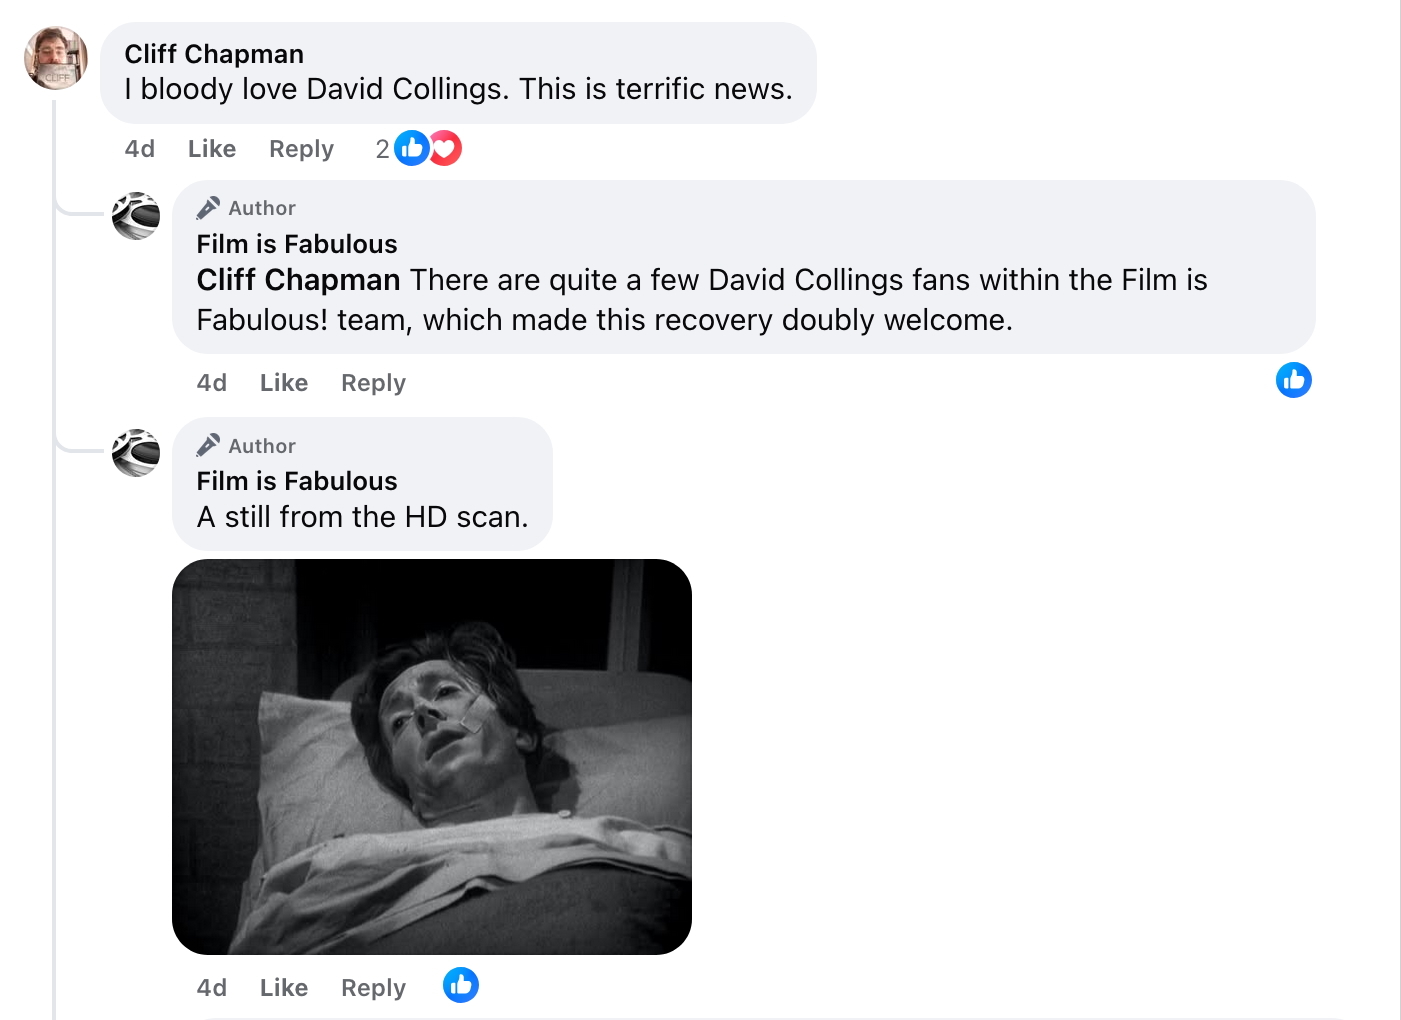Like the HD scan still comment
Screen dimensions: 1401x1020
tap(284, 988)
